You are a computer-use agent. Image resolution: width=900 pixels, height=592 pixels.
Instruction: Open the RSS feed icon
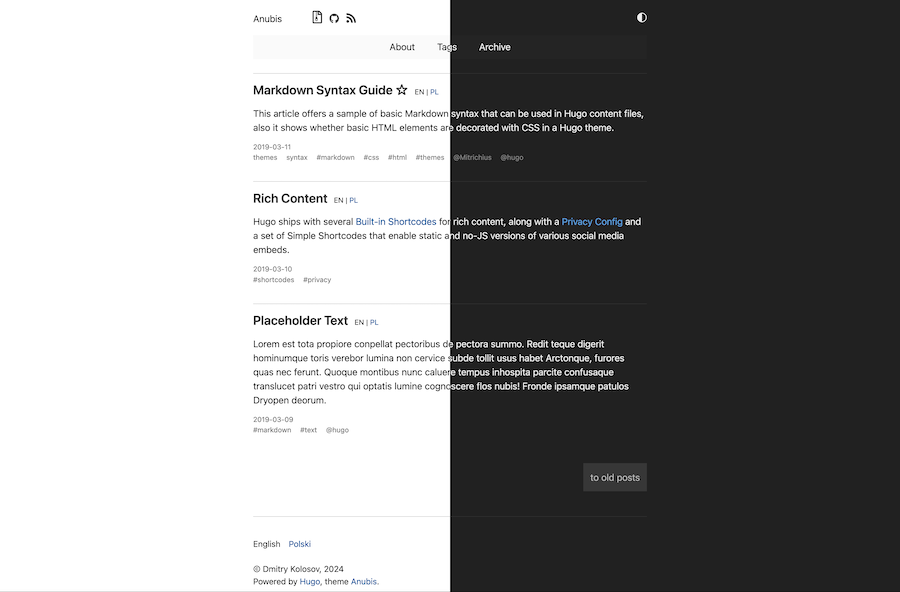[x=351, y=18]
